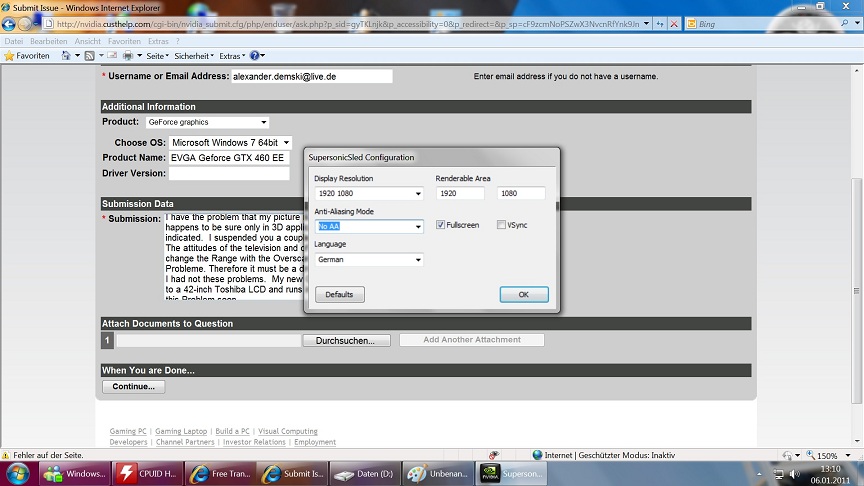Show hidden tray icons arrow
The width and height of the screenshot is (864, 486).
[x=759, y=474]
